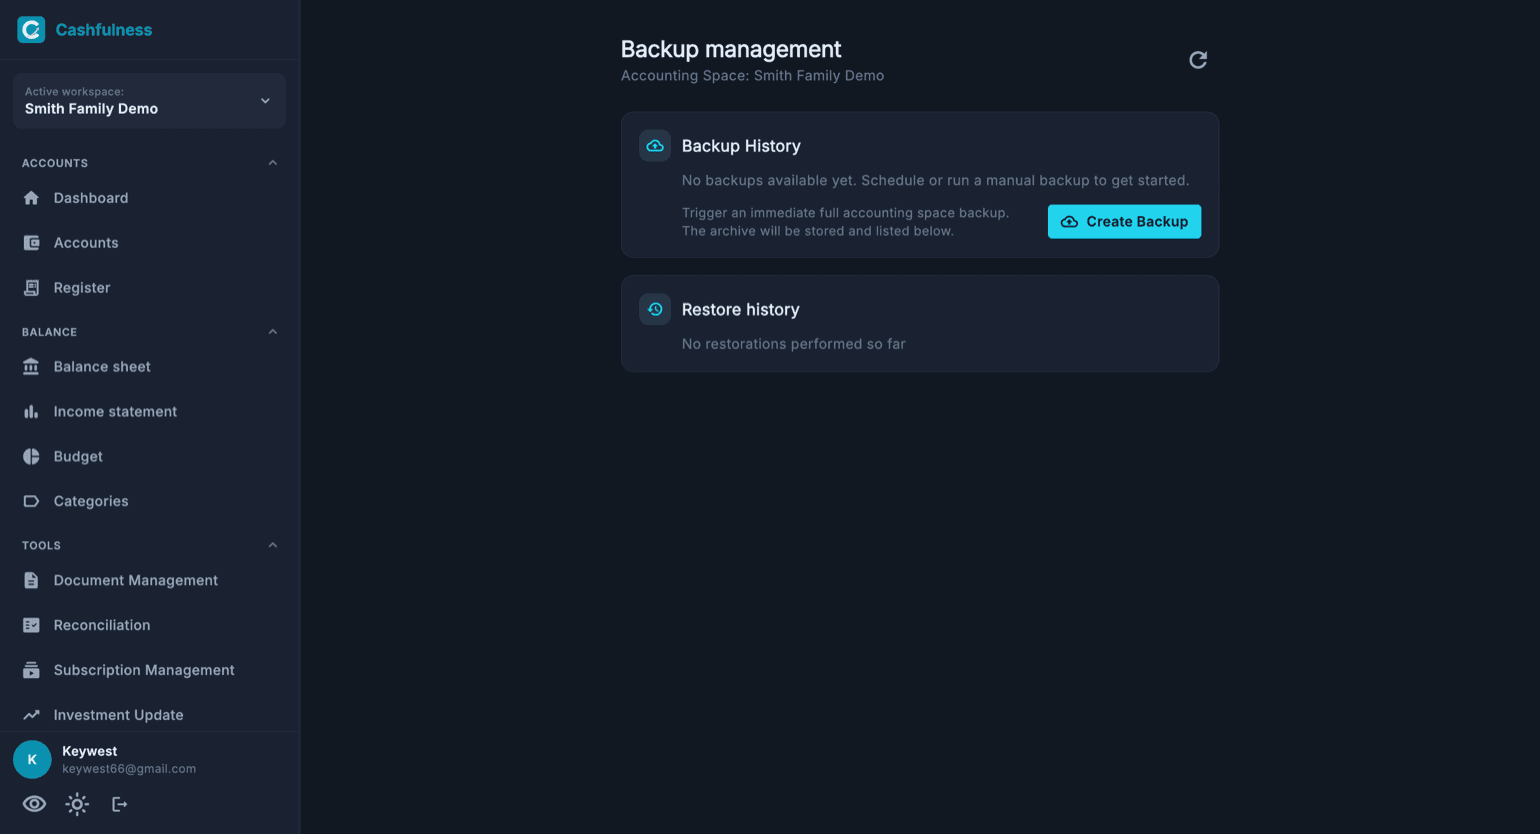Collapse the ACCOUNTS section chevron
Screen dimensions: 1540x834
273,163
